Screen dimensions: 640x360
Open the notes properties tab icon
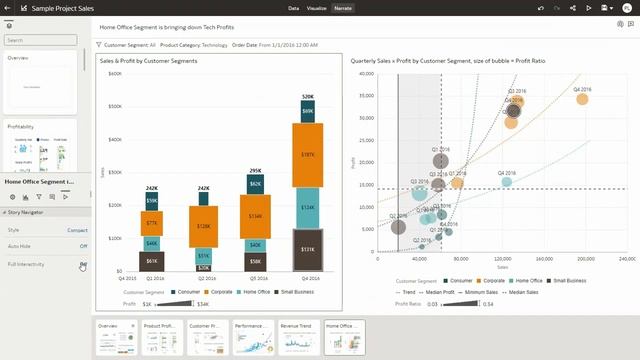[x=52, y=197]
